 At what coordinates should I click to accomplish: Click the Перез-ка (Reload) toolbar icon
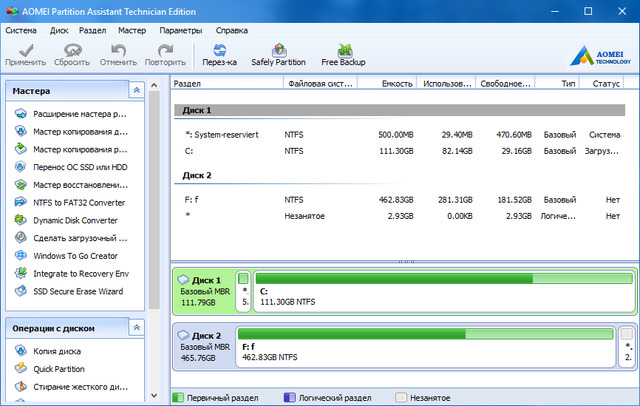click(219, 53)
